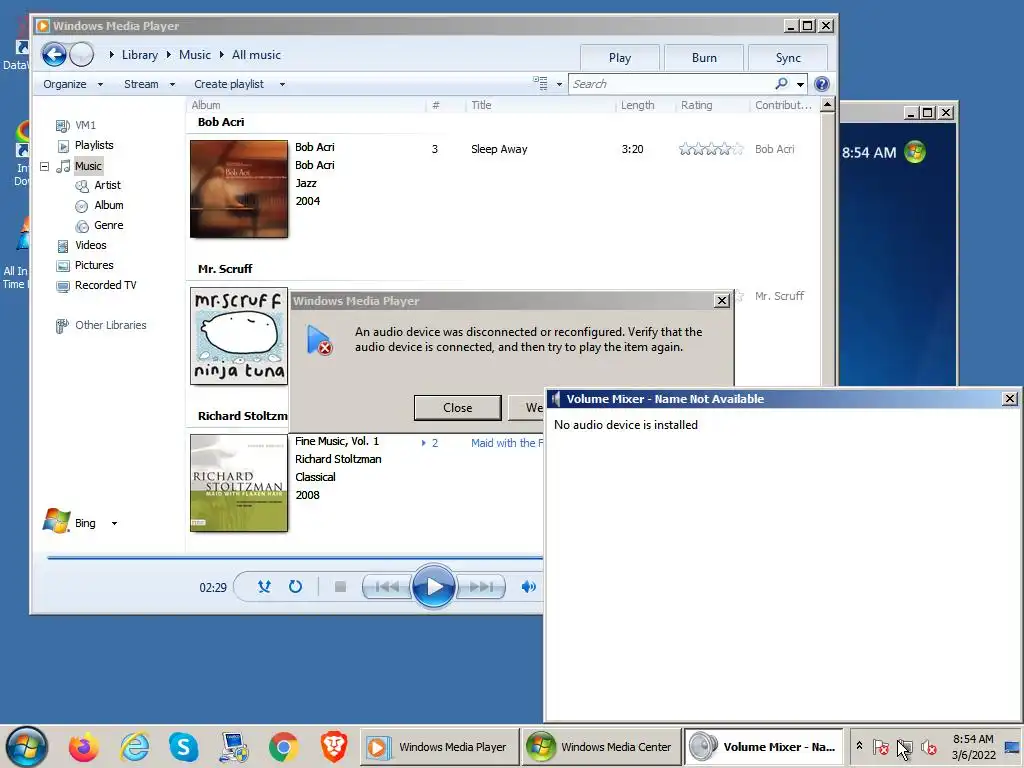Click the Library breadcrumb

[140, 55]
